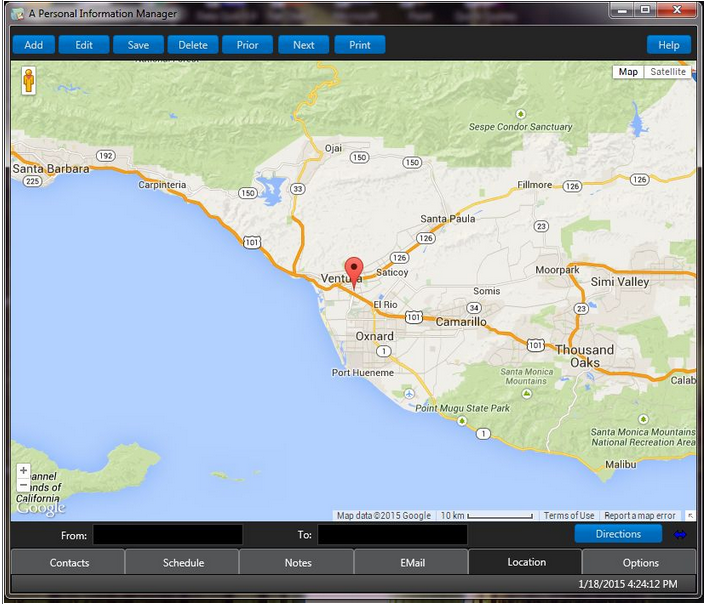Click the Sespe Condor Sanctuary label
Viewport: 705px width, 604px height.
point(520,127)
